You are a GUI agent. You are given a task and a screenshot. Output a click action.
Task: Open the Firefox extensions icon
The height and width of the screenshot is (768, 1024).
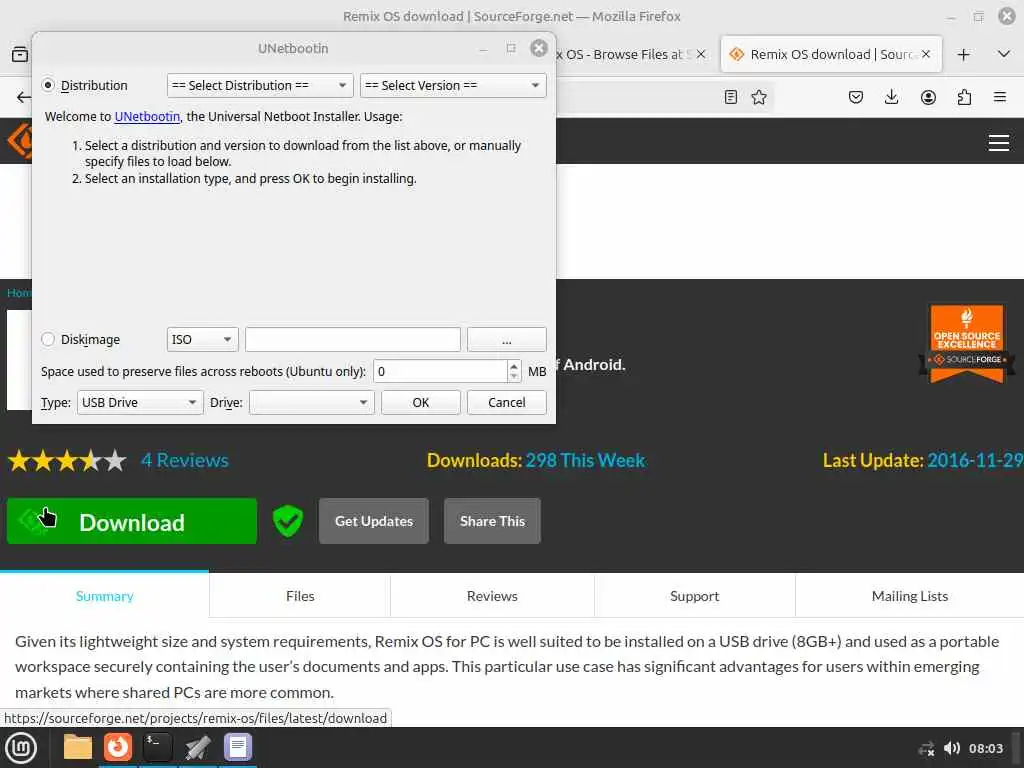coord(964,97)
